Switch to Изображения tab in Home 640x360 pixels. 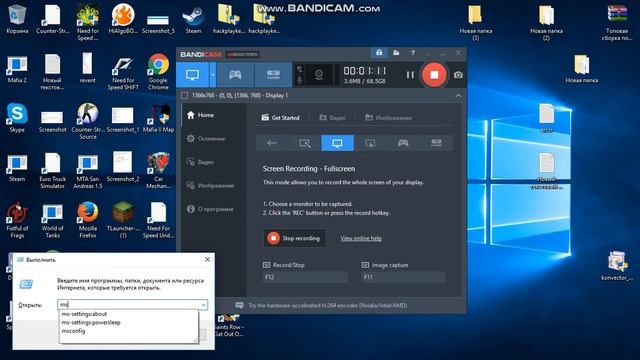click(x=388, y=118)
